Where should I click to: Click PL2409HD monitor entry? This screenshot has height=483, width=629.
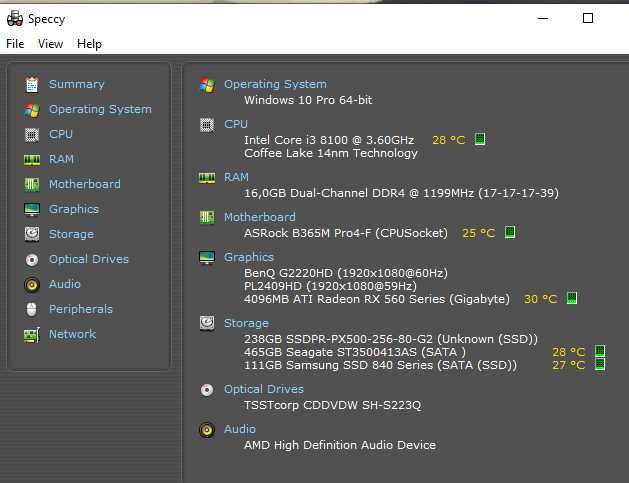click(331, 286)
